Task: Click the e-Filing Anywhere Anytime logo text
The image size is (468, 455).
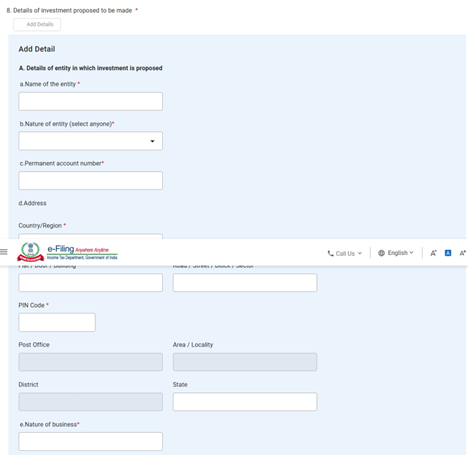Action: pos(82,252)
